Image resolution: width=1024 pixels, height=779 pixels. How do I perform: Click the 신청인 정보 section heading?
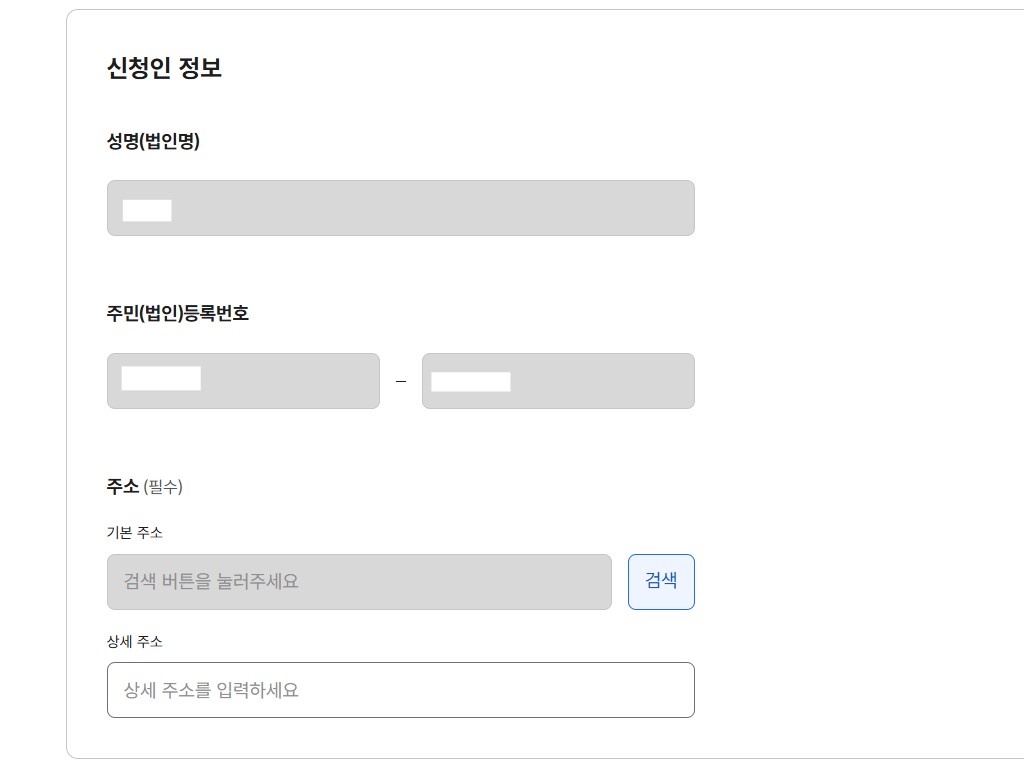tap(165, 69)
